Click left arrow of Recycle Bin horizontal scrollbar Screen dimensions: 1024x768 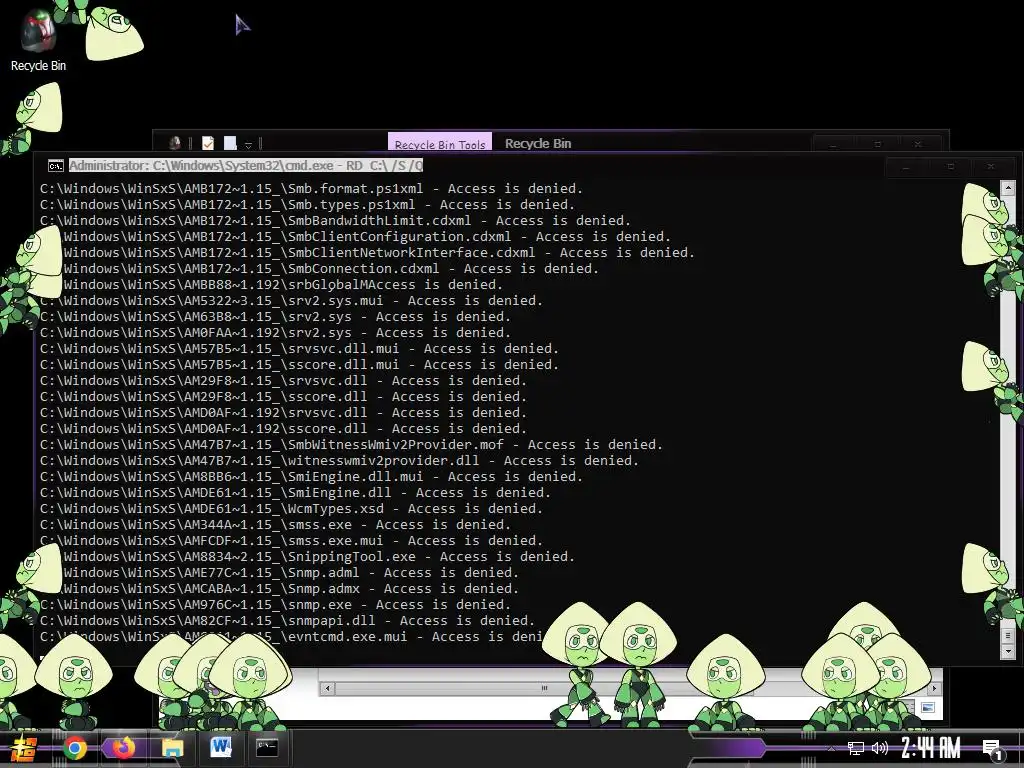pos(328,688)
